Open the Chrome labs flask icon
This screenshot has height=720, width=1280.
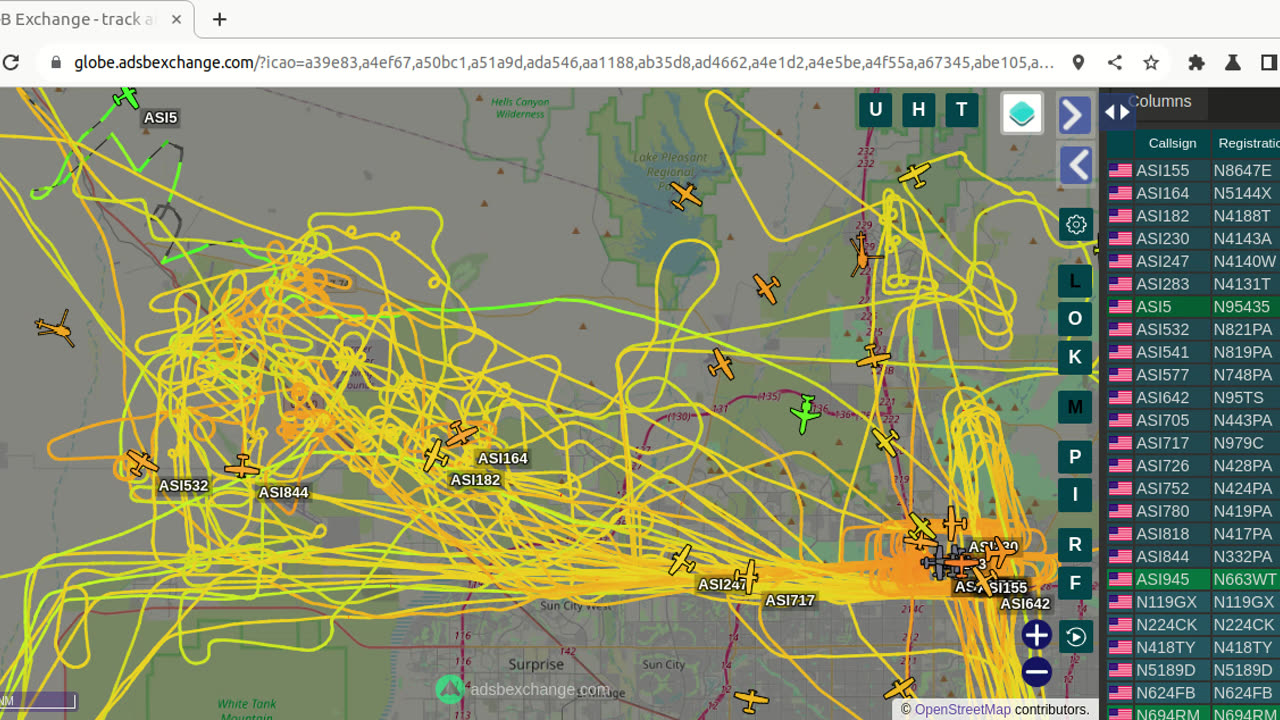click(x=1233, y=62)
